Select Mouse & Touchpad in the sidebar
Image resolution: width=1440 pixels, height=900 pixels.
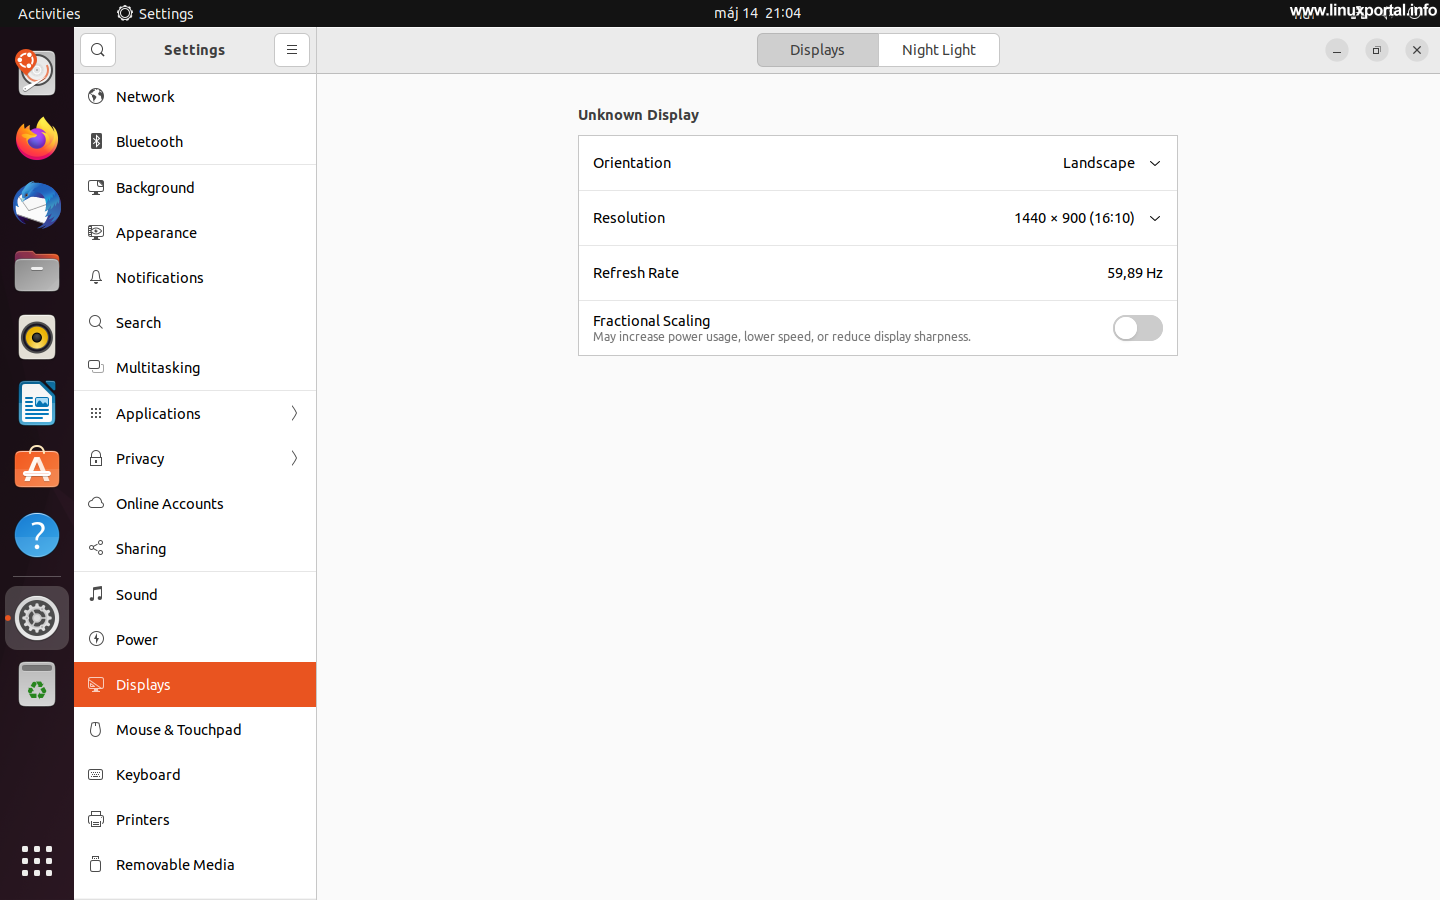[x=178, y=729]
